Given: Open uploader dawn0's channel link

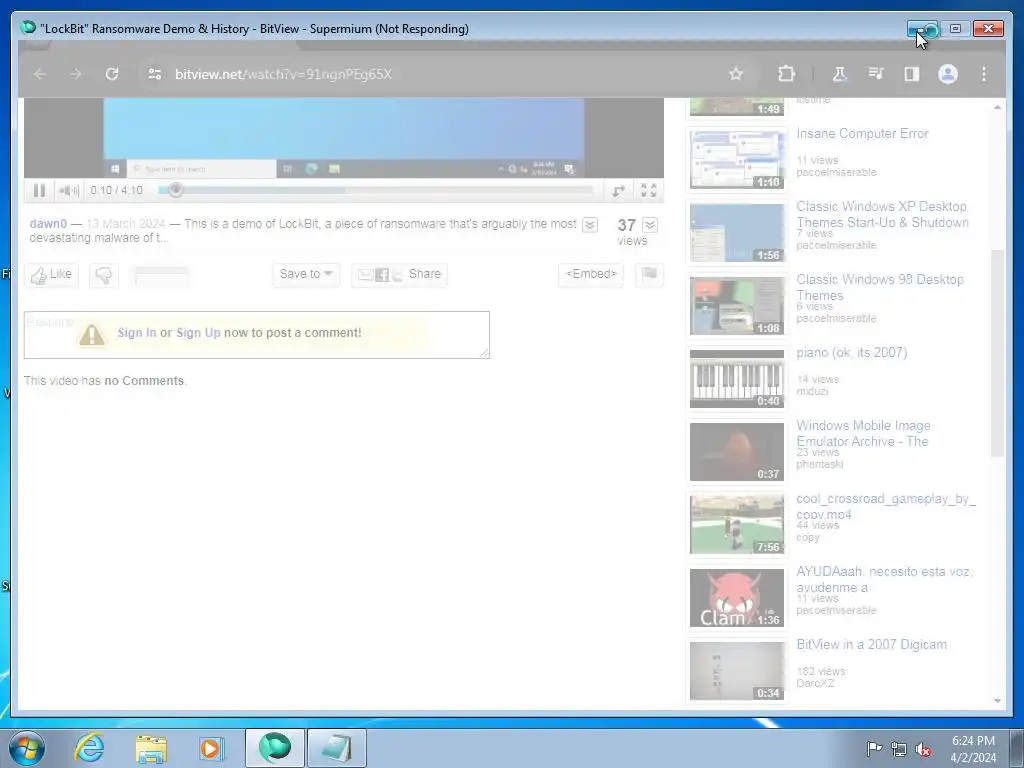Looking at the screenshot, I should 48,224.
